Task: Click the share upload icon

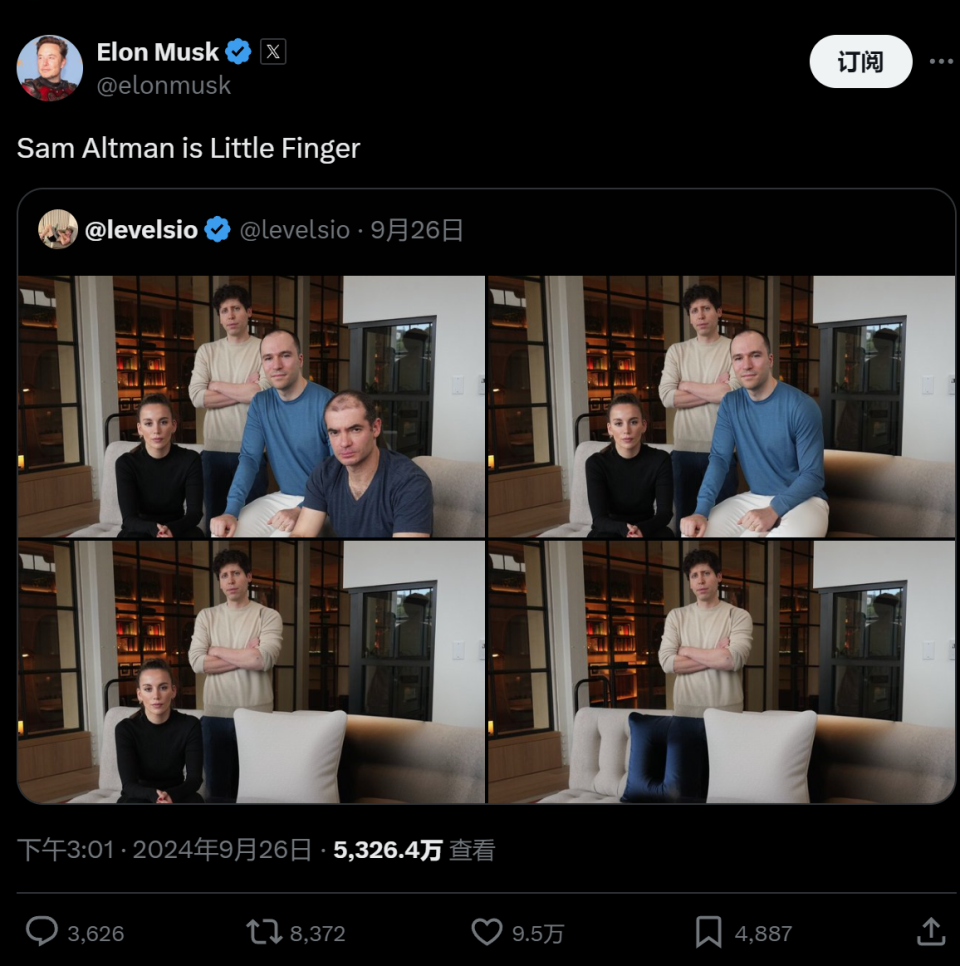Action: (x=930, y=932)
